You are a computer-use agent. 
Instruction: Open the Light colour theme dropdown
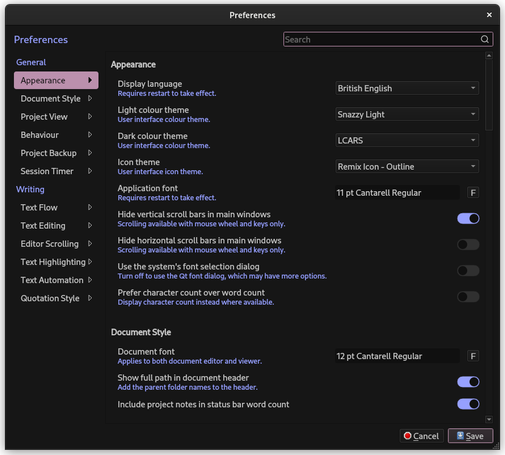tap(407, 114)
